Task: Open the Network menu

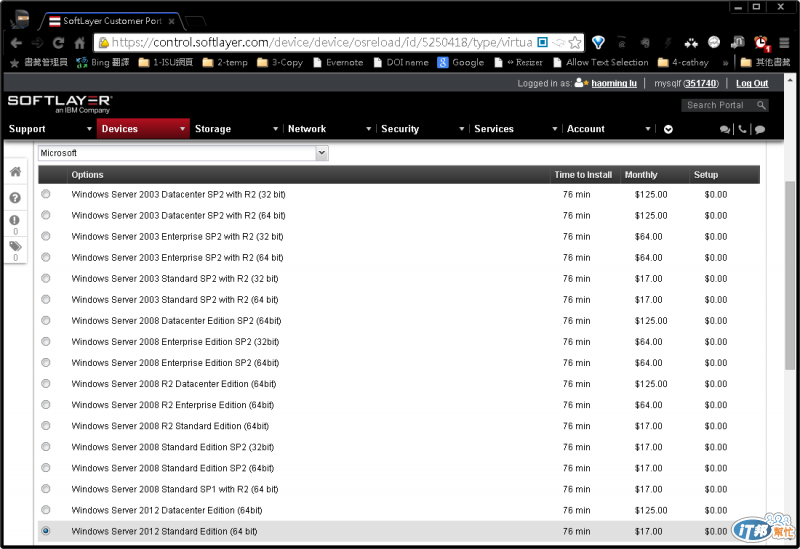Action: [307, 129]
